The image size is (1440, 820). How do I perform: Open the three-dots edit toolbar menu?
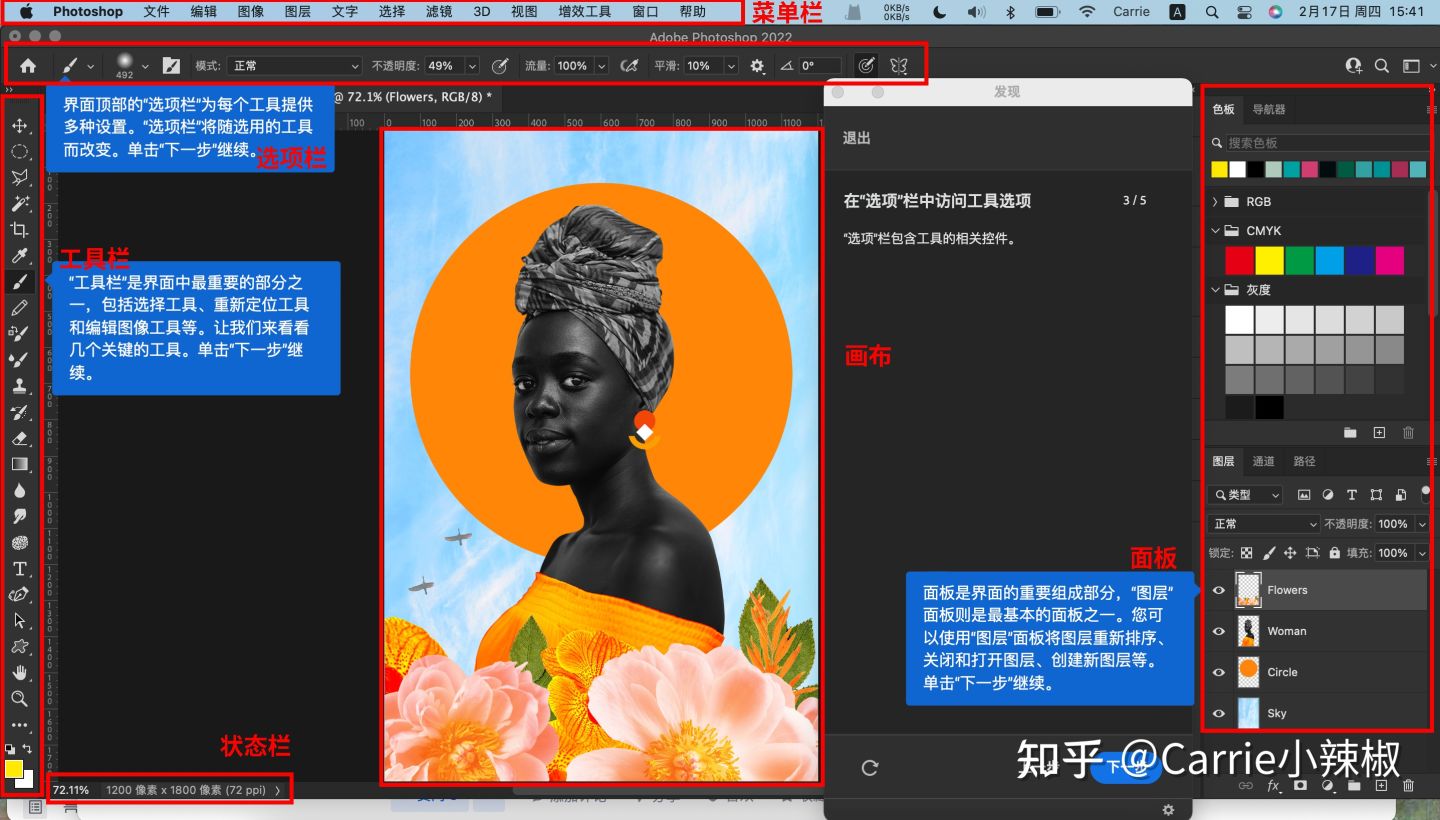(20, 725)
